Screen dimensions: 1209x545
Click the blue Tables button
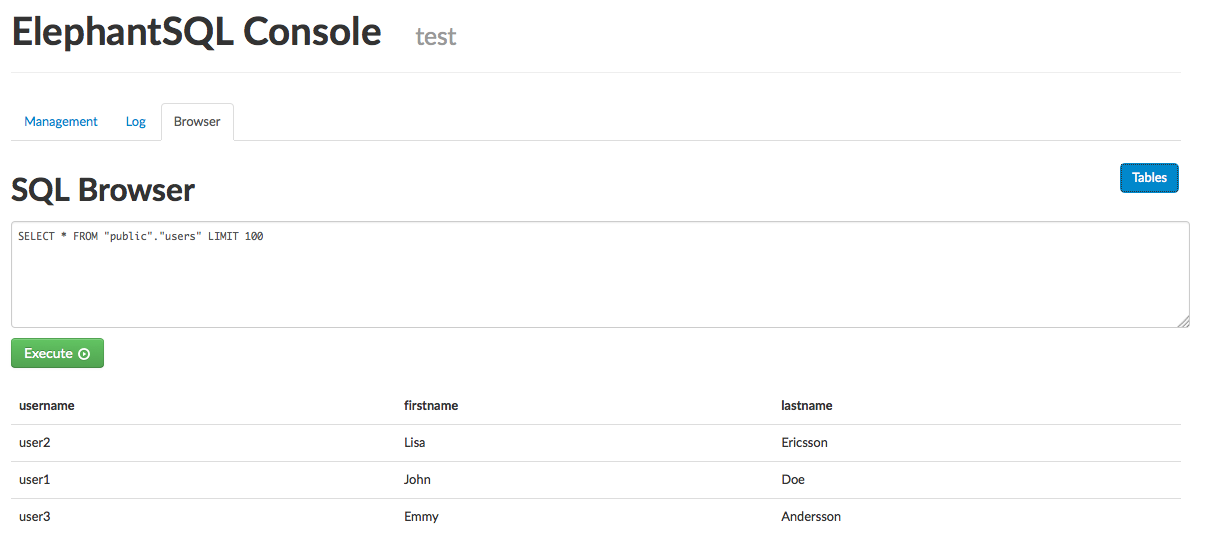click(x=1149, y=178)
